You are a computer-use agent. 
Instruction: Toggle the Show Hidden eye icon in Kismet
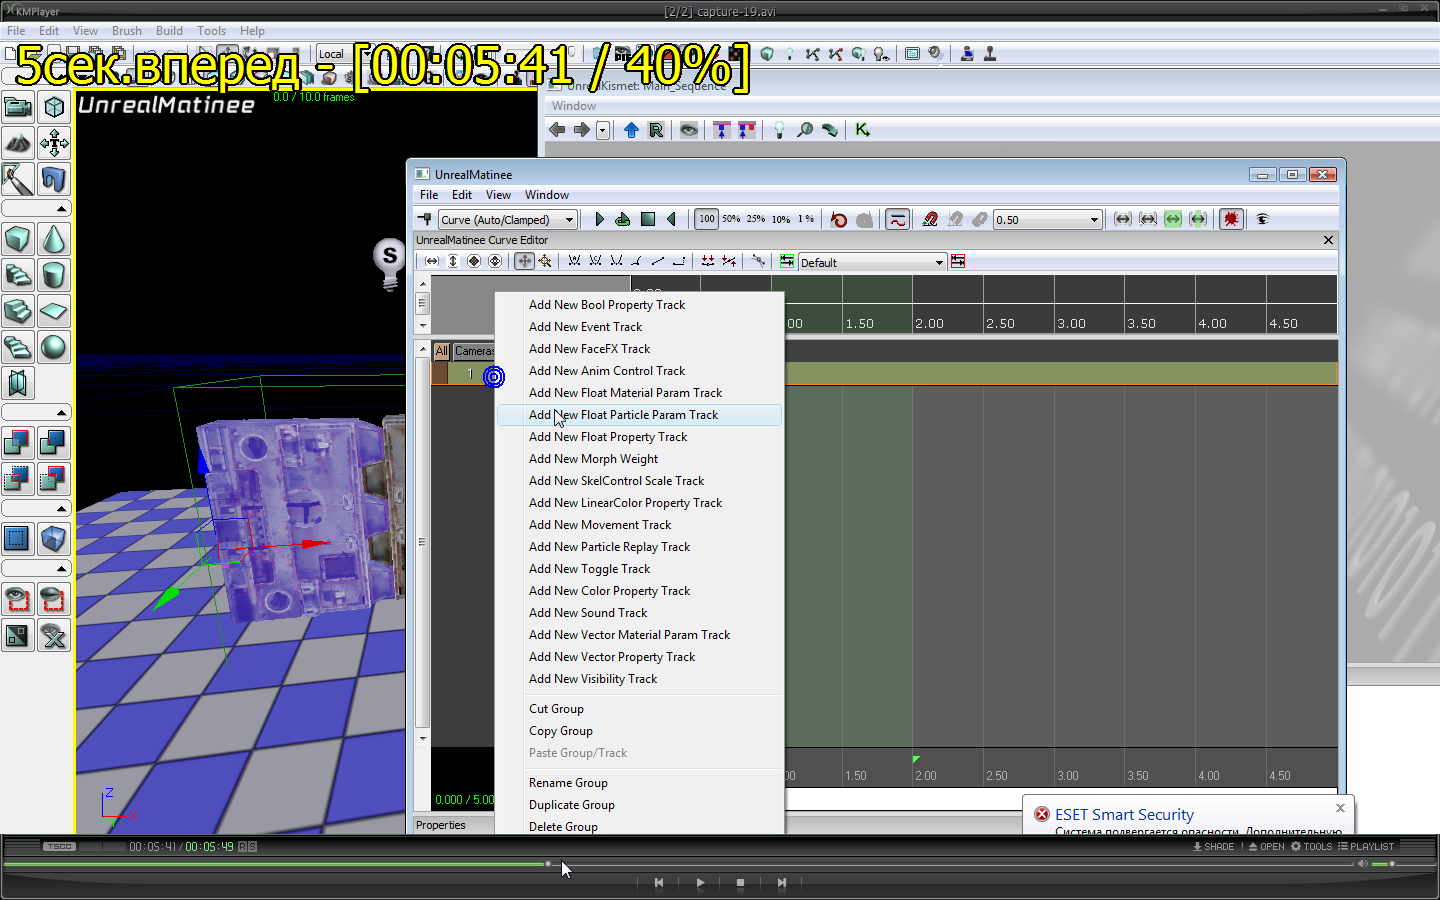pos(689,130)
